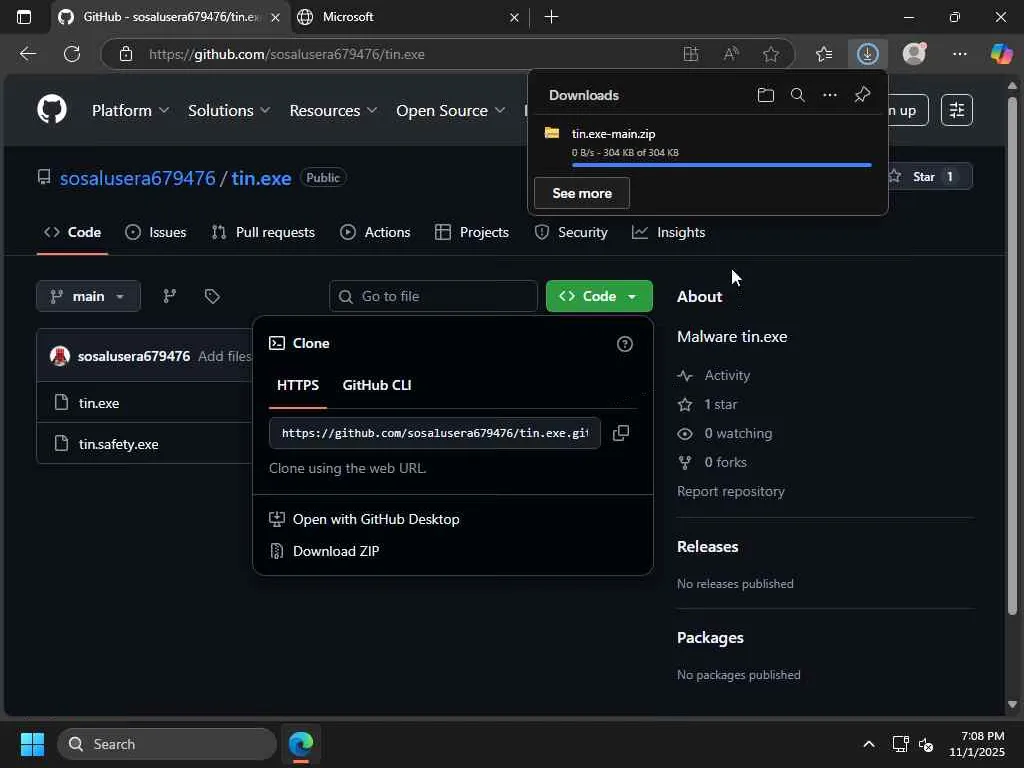Click the Windows Start button
Screen dimensions: 1024x768
coord(32,744)
